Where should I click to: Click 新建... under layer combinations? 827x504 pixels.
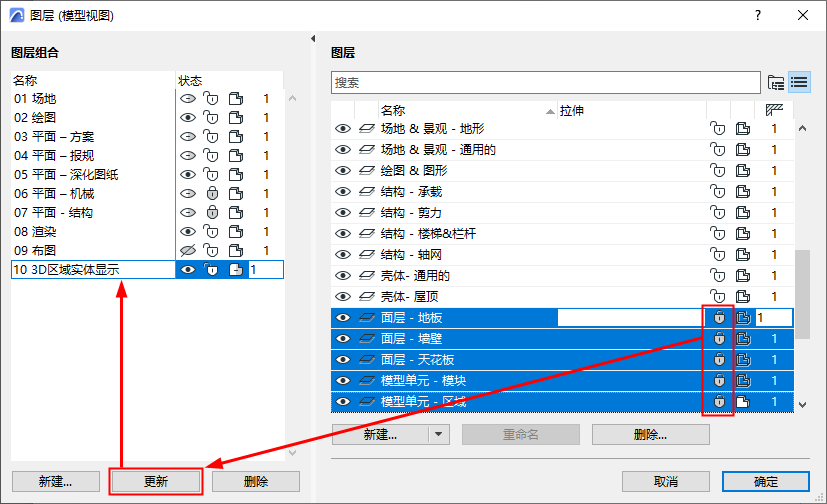[x=56, y=481]
